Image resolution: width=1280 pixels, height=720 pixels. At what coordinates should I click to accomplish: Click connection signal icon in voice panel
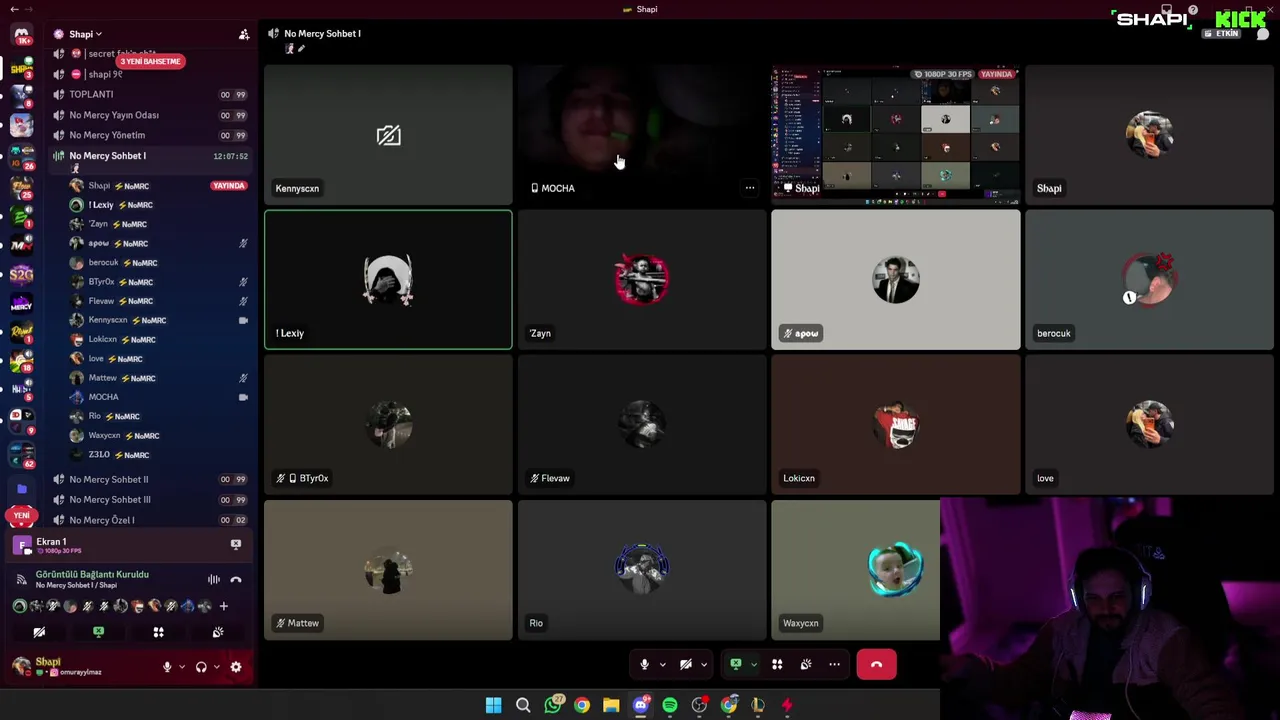click(x=21, y=579)
